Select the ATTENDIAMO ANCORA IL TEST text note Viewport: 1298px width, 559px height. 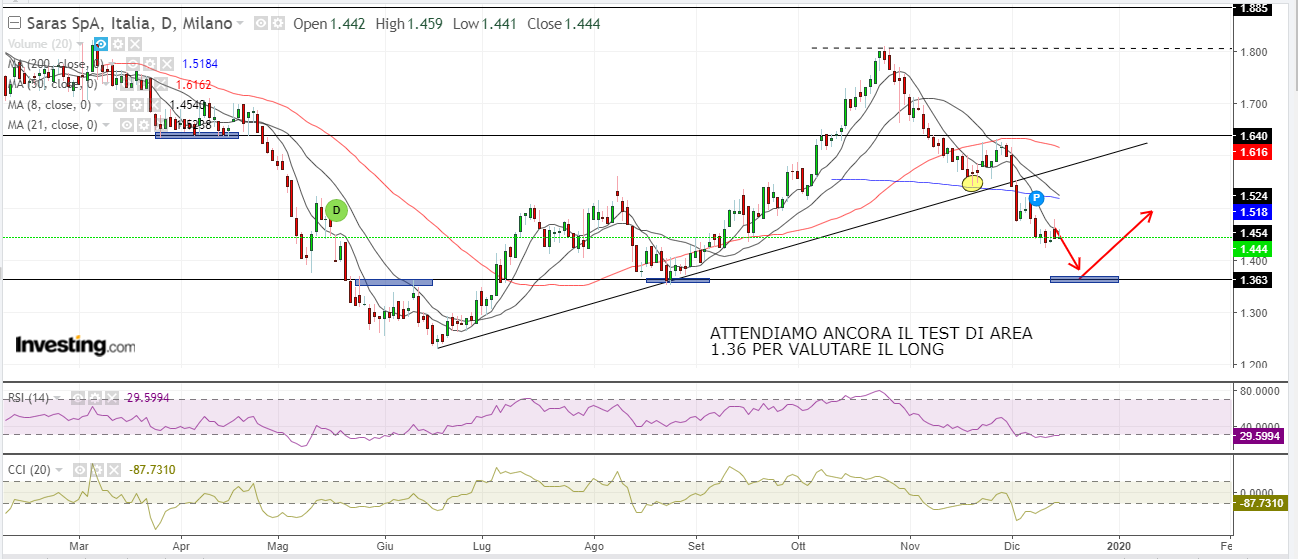[870, 341]
